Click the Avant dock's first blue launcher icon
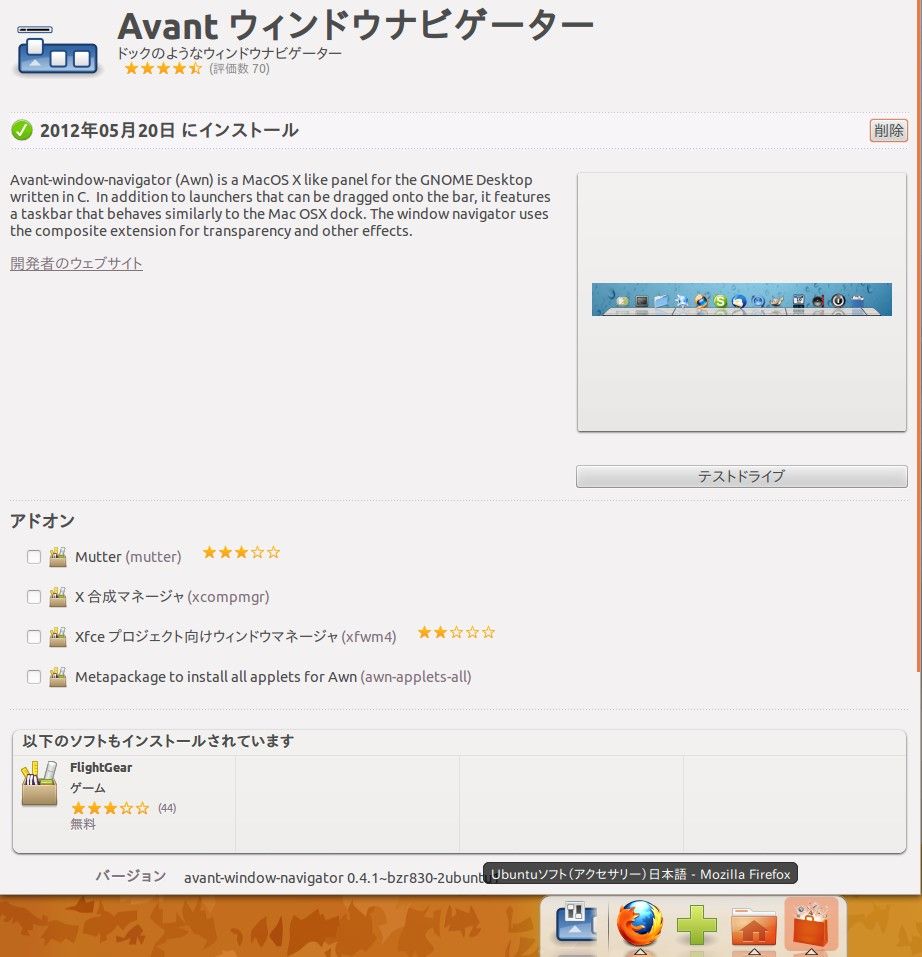 (575, 922)
